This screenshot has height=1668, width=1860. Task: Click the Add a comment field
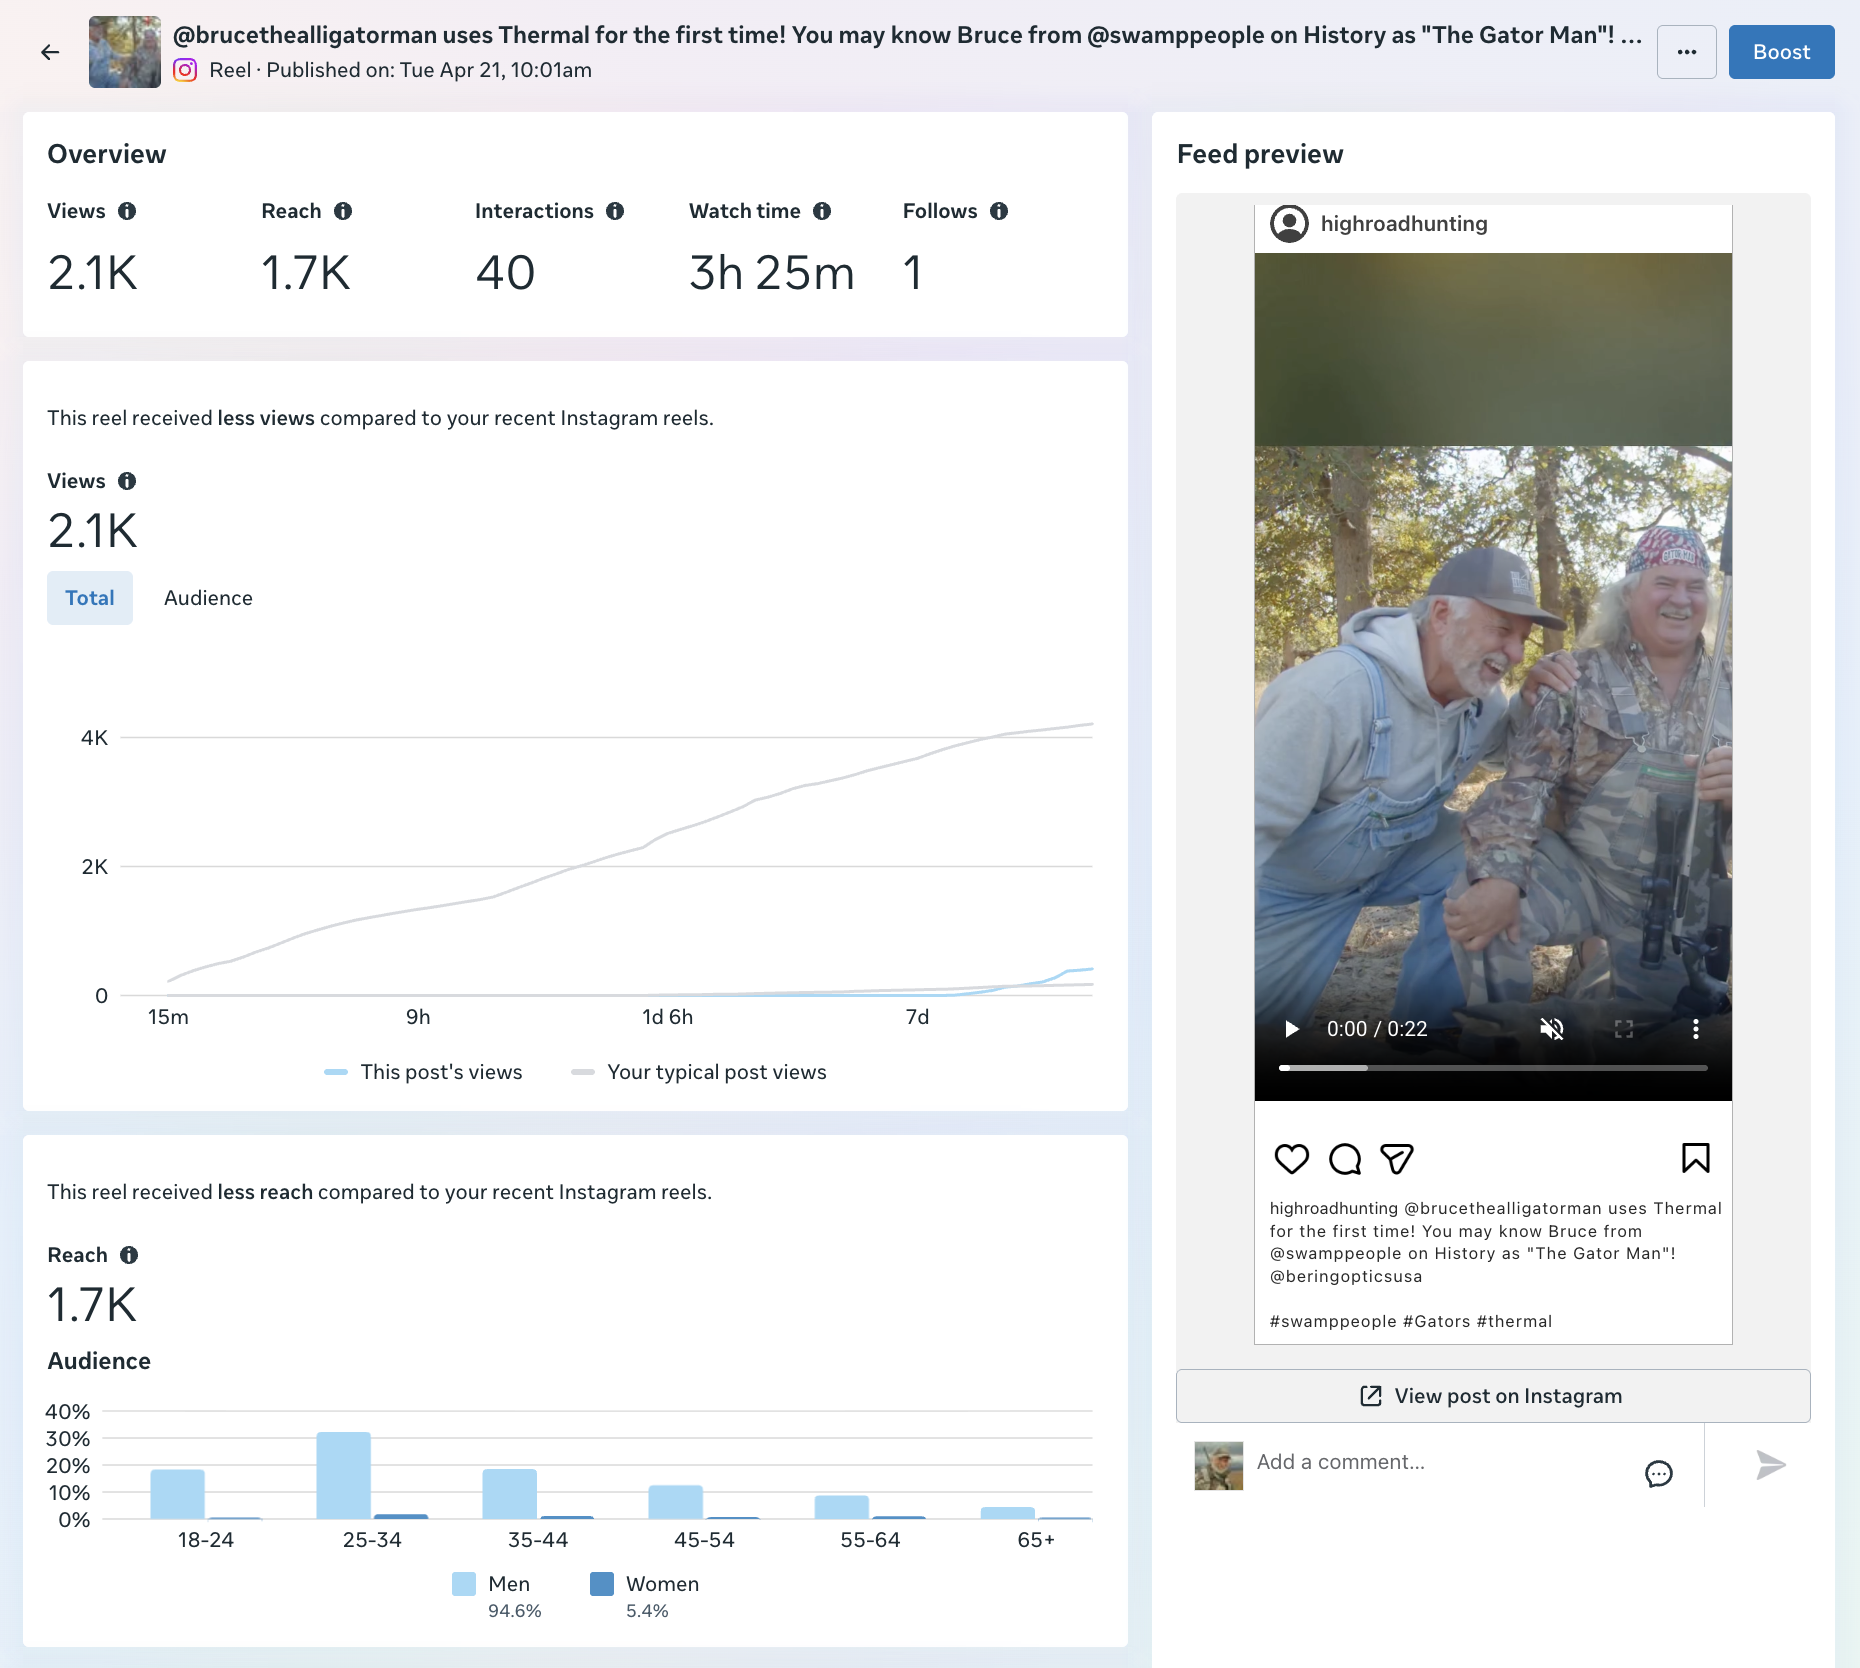click(1440, 1462)
